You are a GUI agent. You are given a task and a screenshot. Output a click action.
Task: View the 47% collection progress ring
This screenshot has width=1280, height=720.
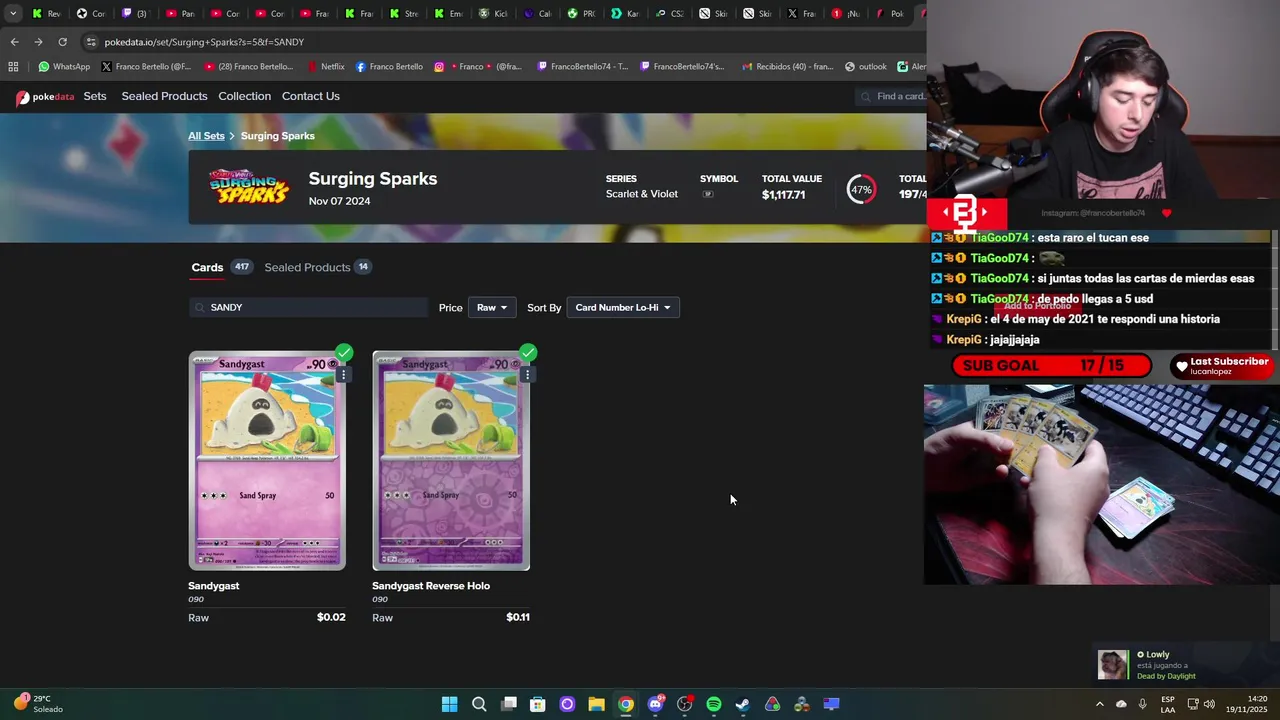point(861,189)
